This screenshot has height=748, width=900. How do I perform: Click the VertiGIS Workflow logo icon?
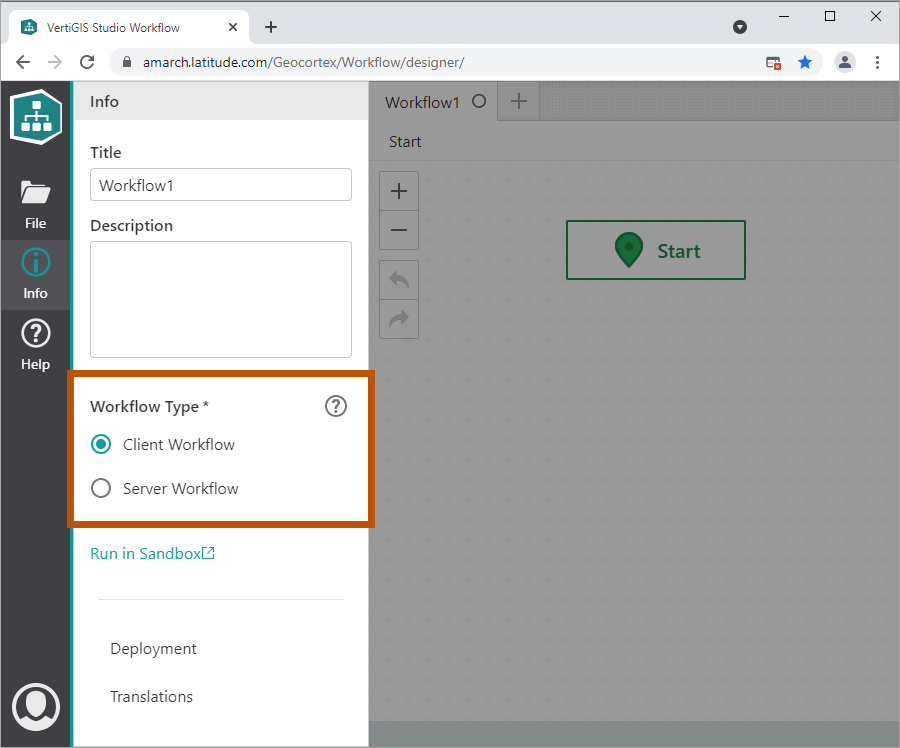click(36, 116)
